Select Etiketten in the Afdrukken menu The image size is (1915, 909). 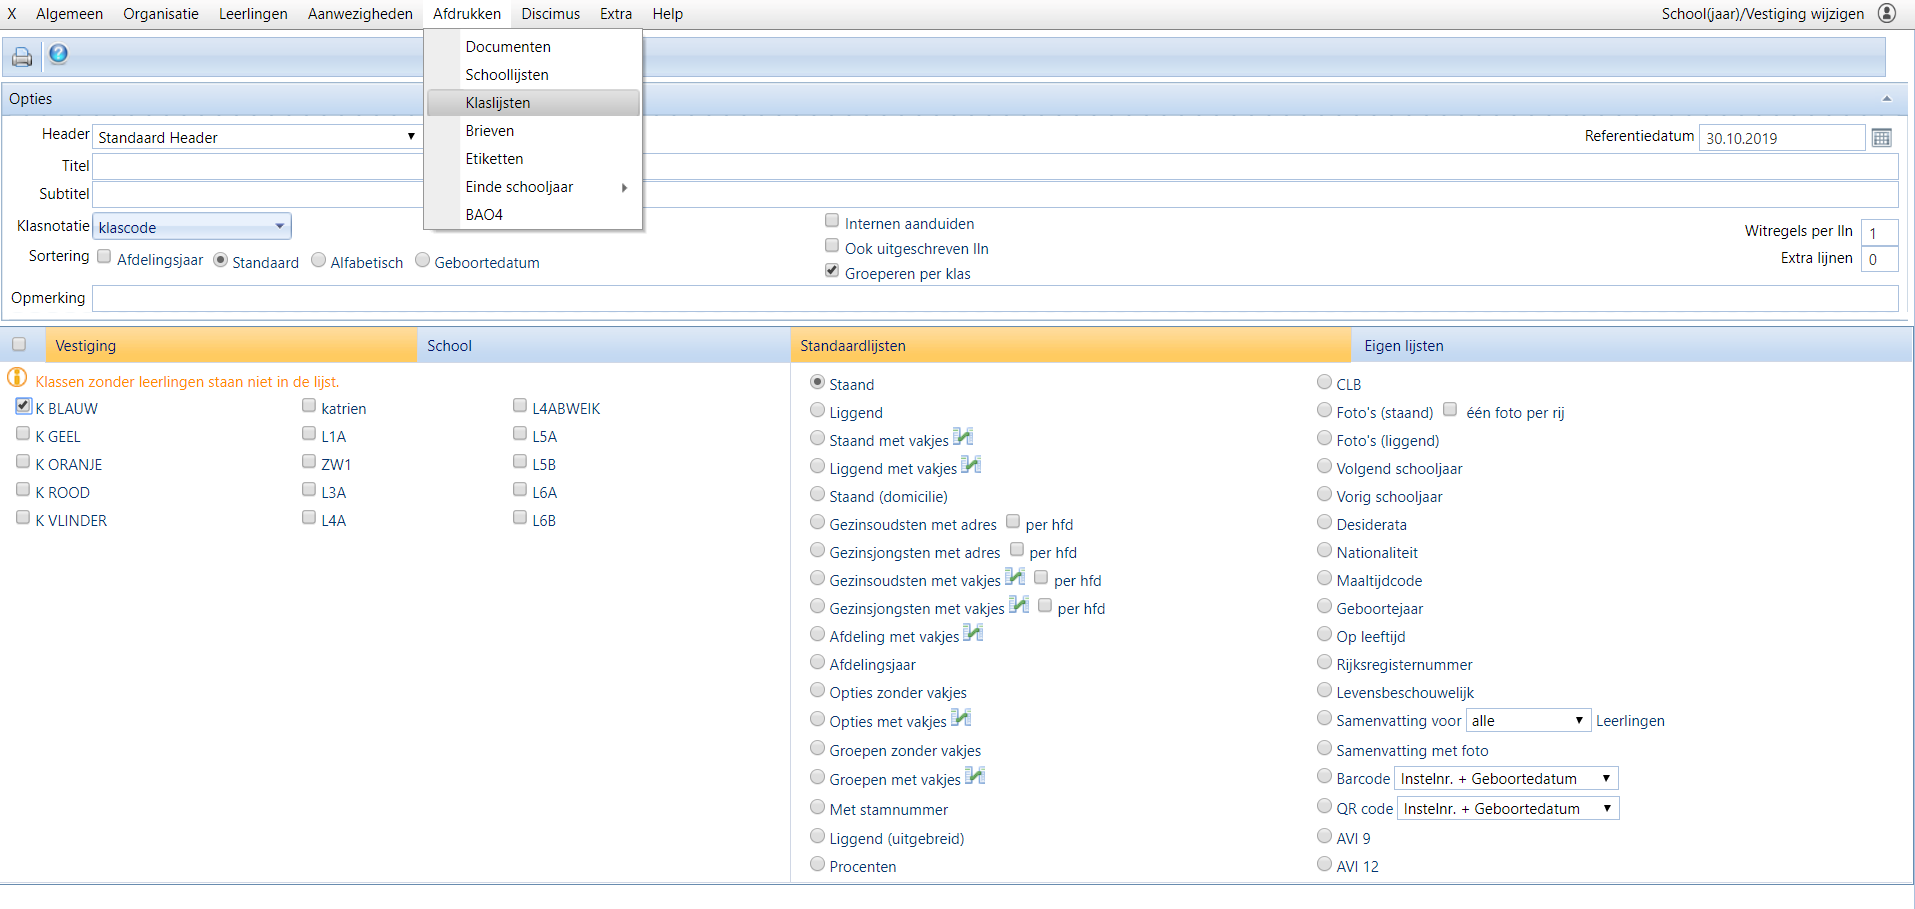click(533, 159)
